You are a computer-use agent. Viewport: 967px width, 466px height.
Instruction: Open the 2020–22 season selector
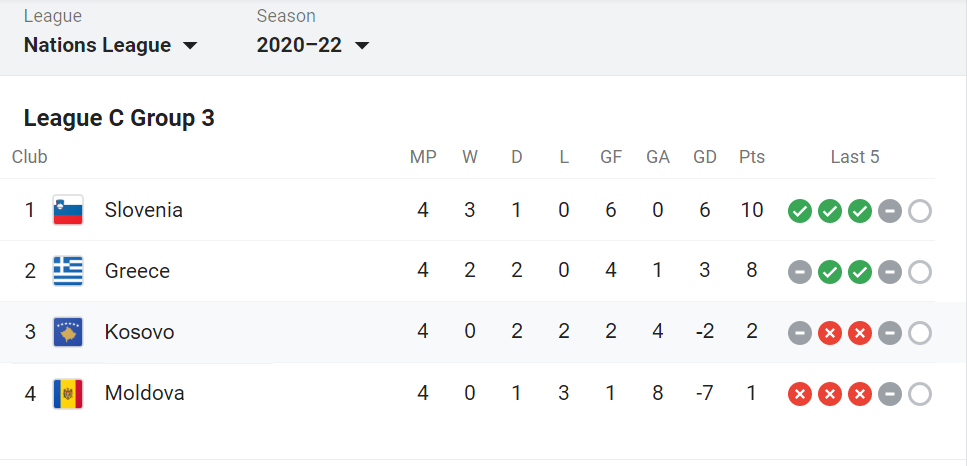[x=313, y=46]
